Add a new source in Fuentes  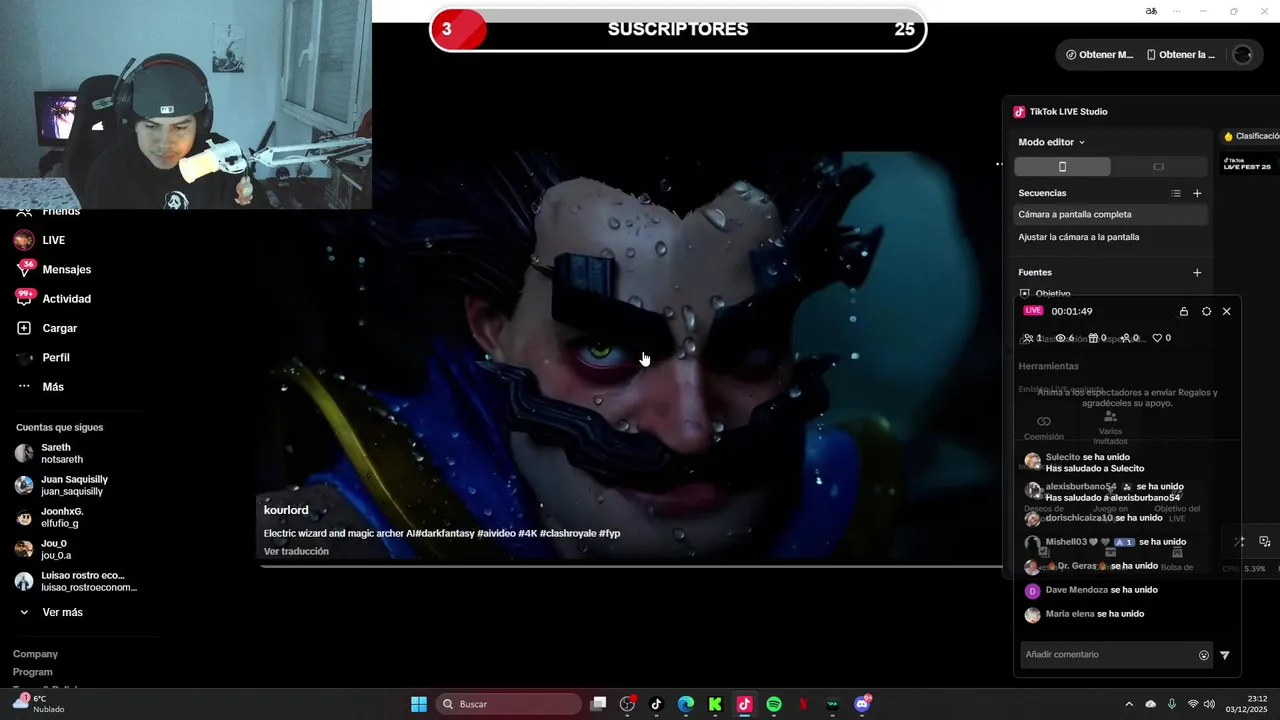[1197, 272]
